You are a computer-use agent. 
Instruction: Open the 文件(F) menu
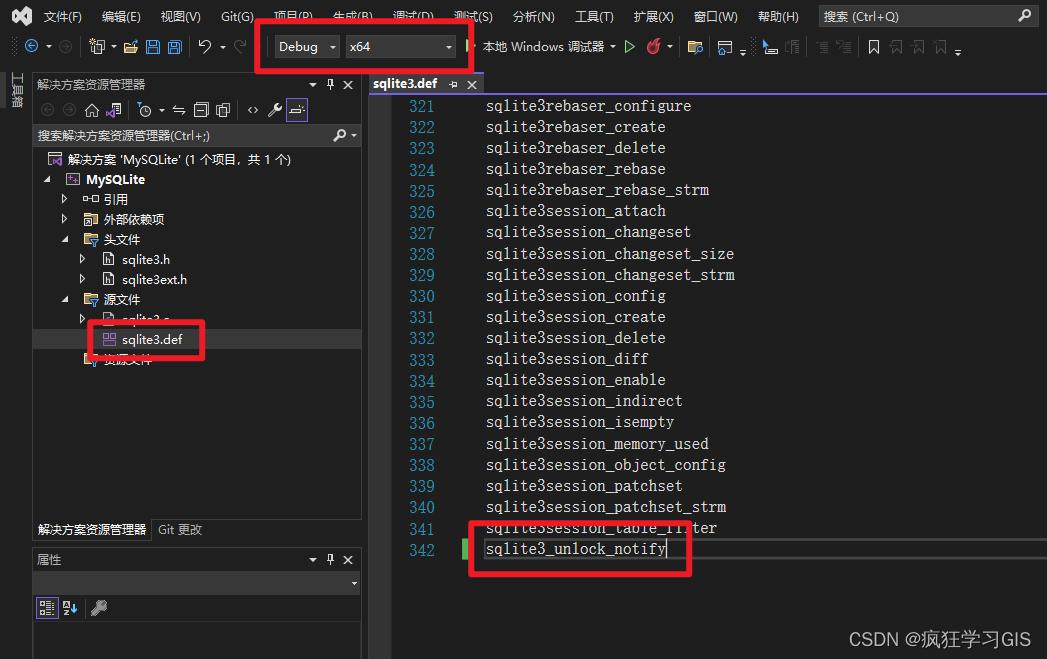(63, 17)
